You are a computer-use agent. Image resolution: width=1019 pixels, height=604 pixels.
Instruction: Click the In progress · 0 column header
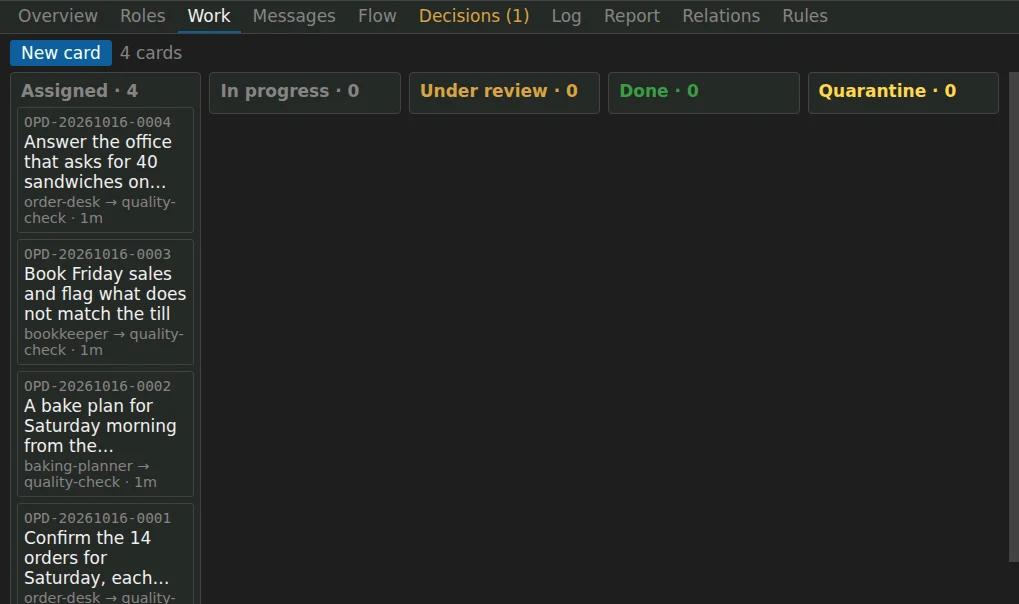[x=289, y=90]
